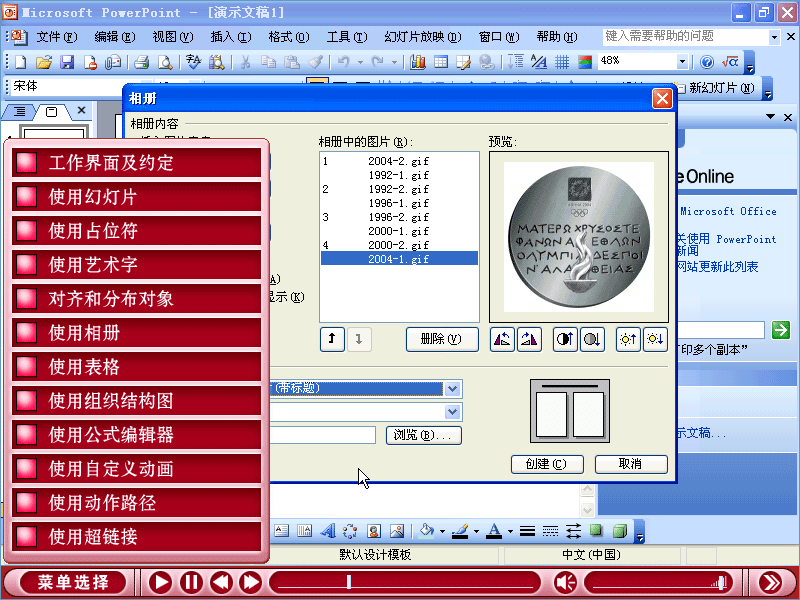Click the 删除 (Delete) button
Viewport: 800px width, 600px height.
[442, 339]
